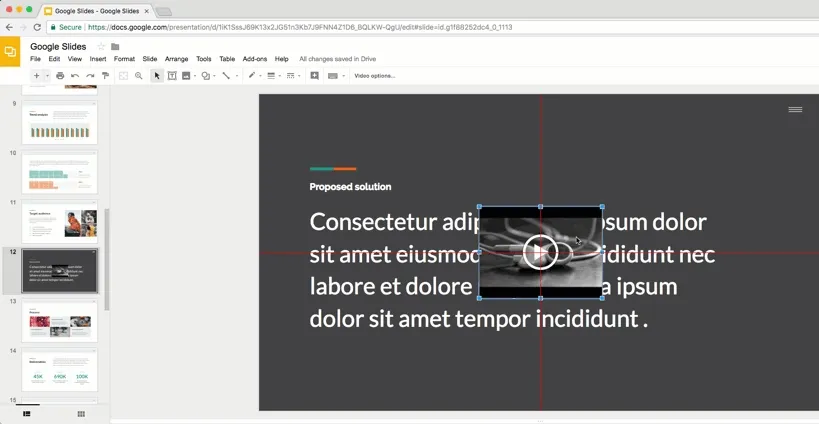Switch to grid view icon

pos(81,414)
